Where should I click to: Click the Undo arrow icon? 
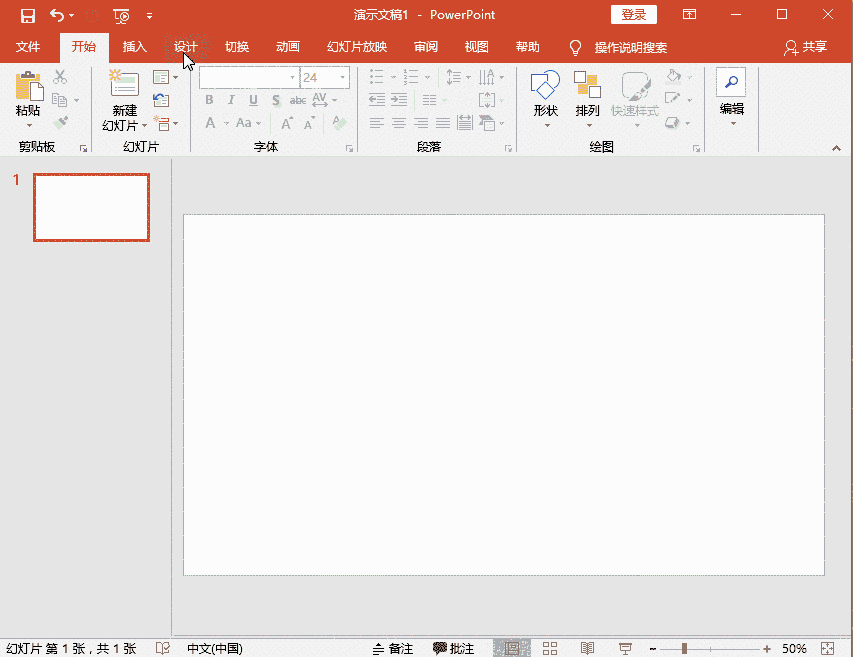tap(57, 15)
